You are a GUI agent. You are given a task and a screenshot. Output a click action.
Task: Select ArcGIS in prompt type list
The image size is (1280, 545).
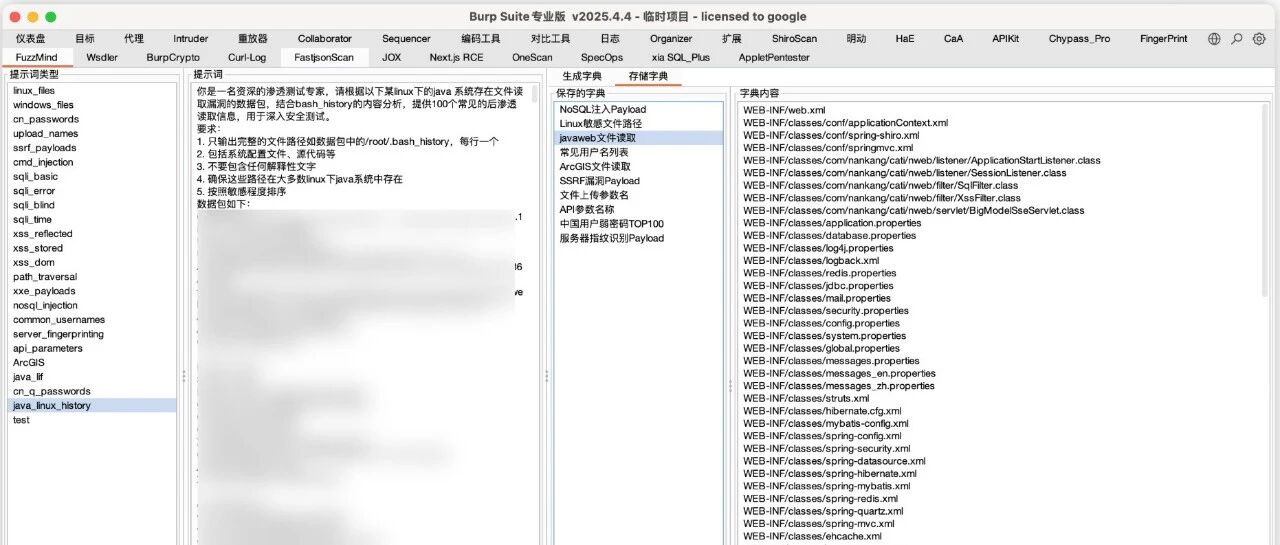92,363
